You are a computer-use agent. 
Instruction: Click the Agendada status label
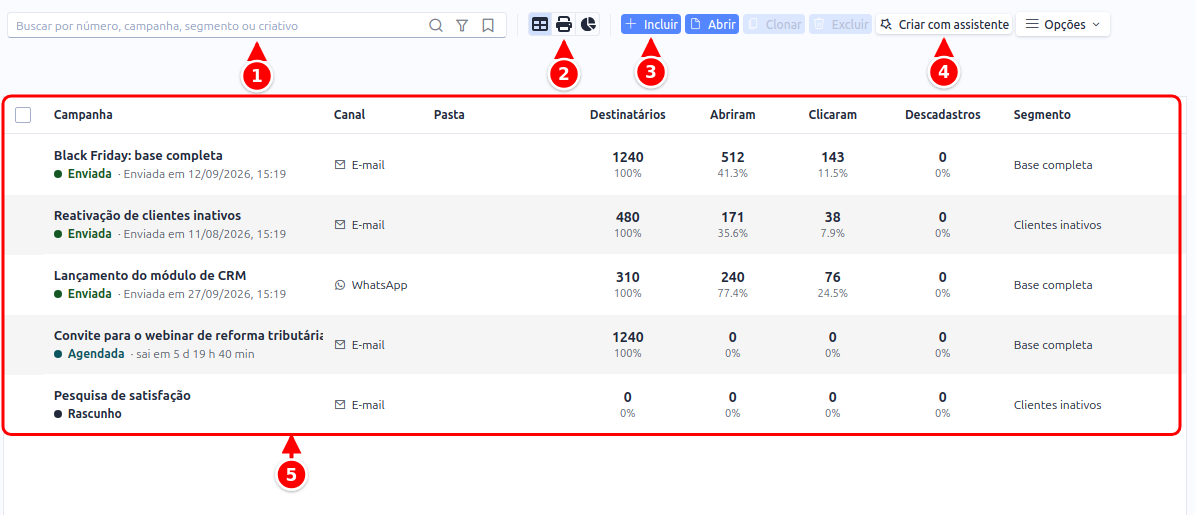pyautogui.click(x=96, y=354)
